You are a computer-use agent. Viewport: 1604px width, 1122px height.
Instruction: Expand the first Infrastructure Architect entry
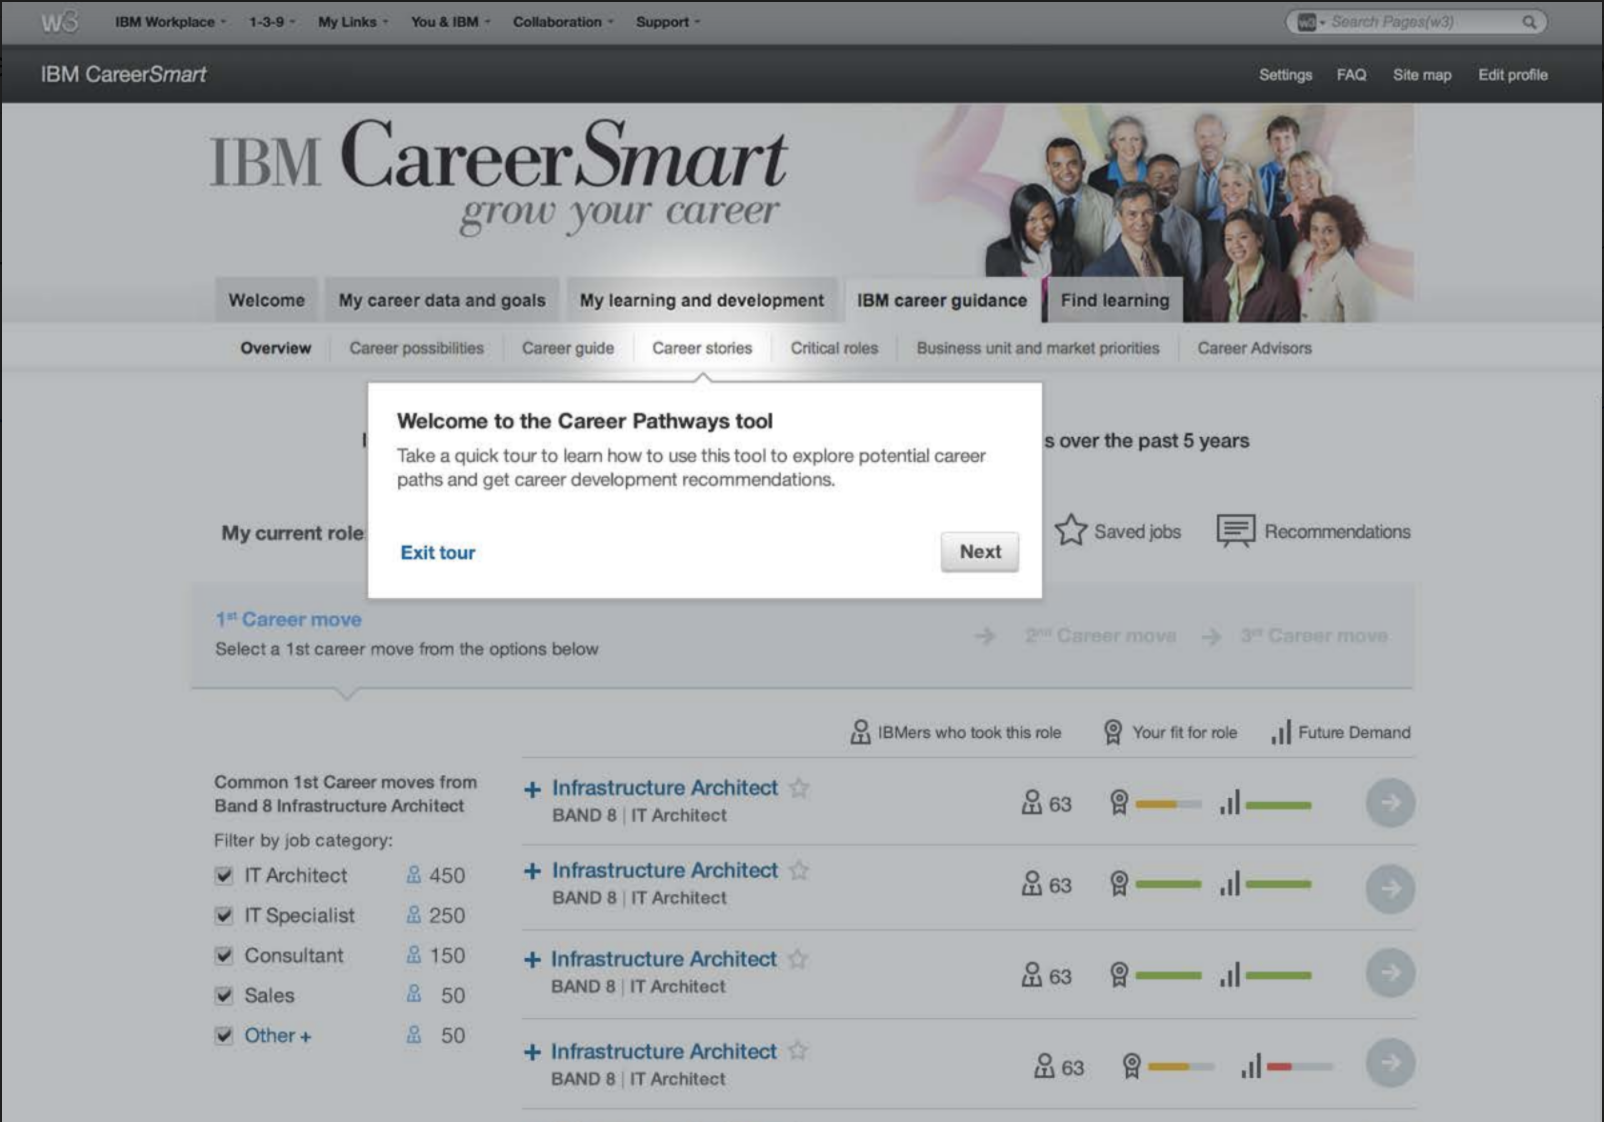530,788
